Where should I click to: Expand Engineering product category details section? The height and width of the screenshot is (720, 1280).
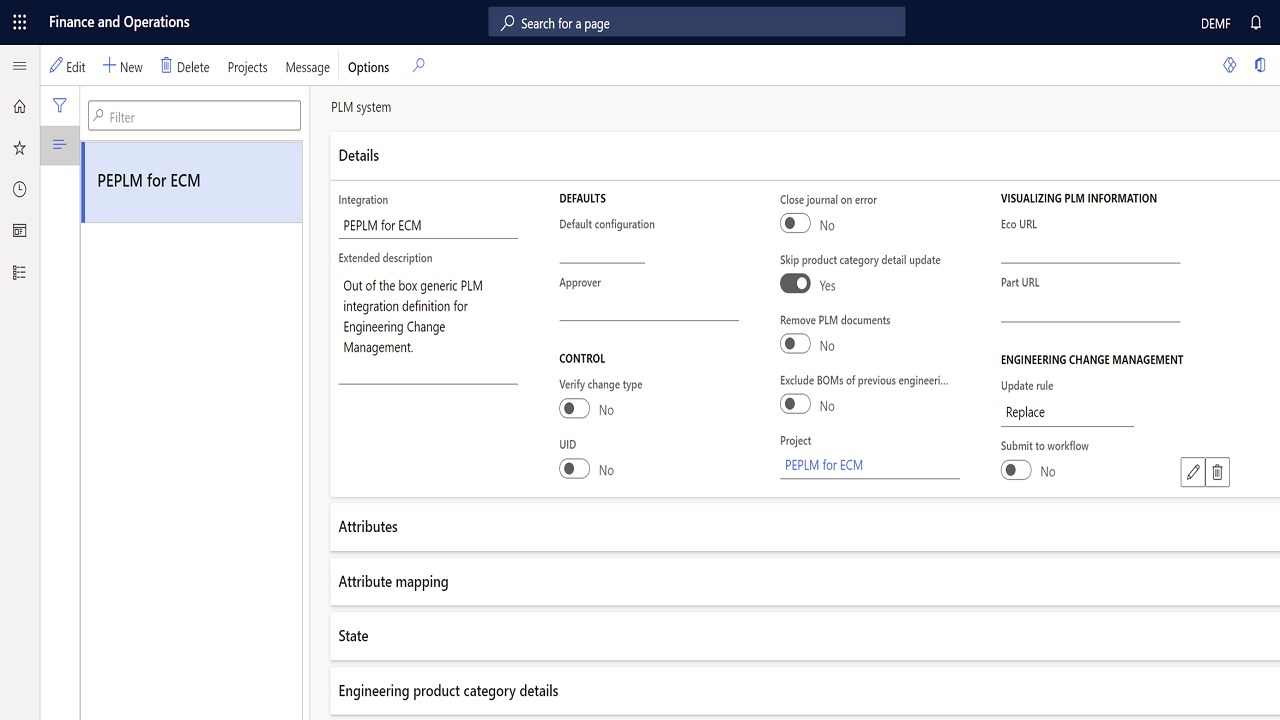805,691
